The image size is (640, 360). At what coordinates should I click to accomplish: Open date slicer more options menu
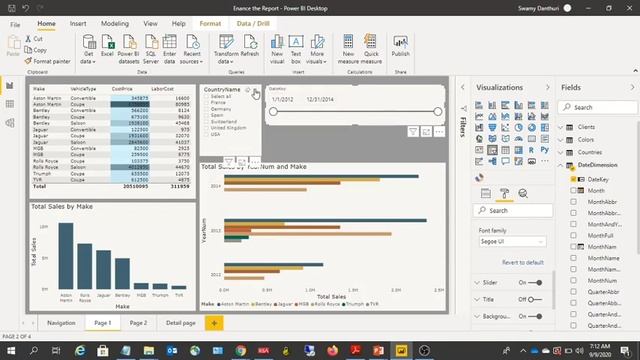click(439, 131)
